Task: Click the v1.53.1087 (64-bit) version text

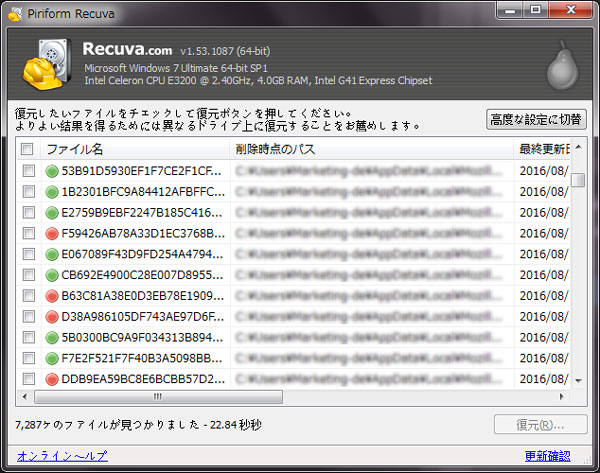Action: click(x=225, y=51)
